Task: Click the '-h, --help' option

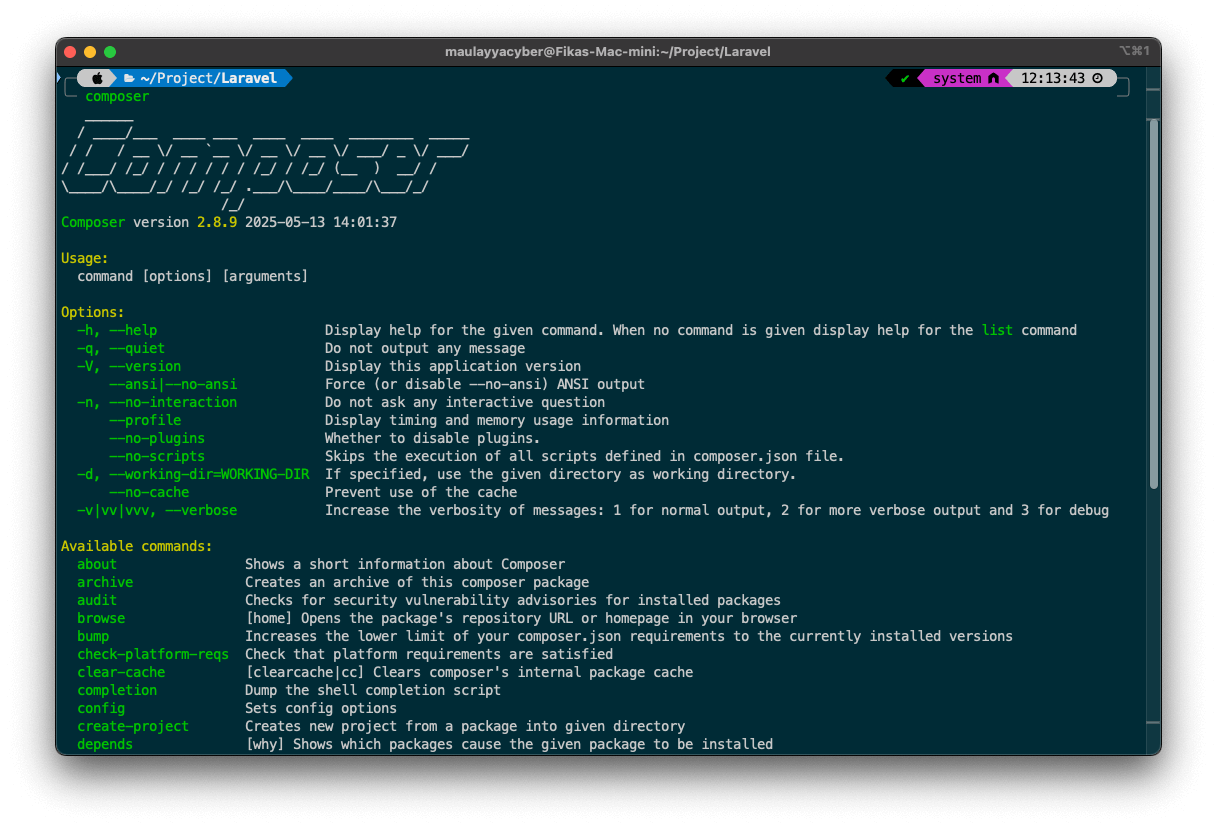Action: click(117, 330)
